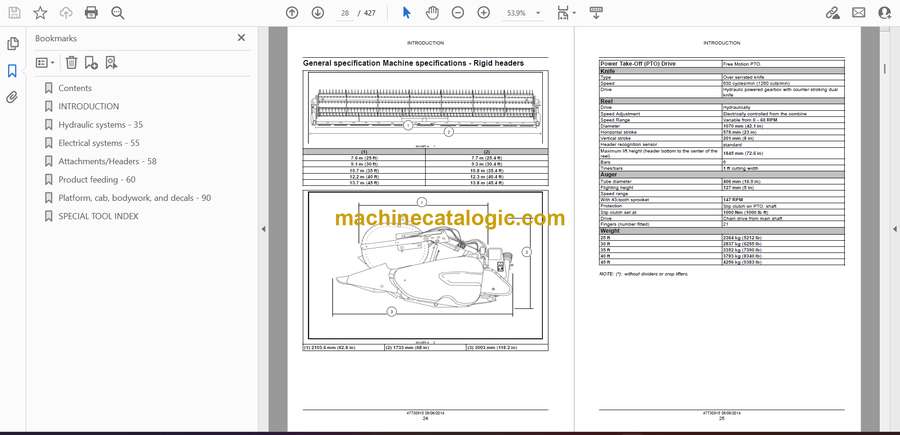
Task: Jump to the SPECIAL TOOL INDEX bookmark
Action: pyautogui.click(x=98, y=216)
